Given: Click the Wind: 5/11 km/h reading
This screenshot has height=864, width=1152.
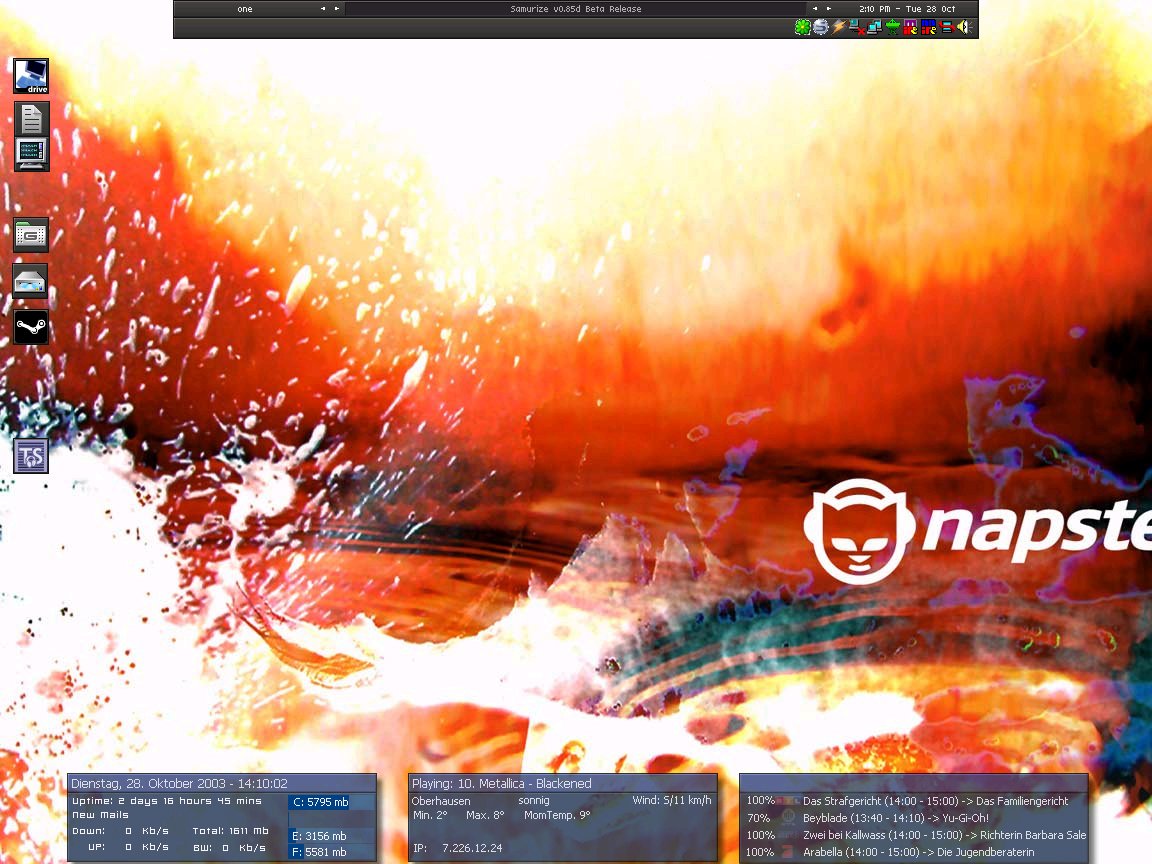Looking at the screenshot, I should coord(672,800).
